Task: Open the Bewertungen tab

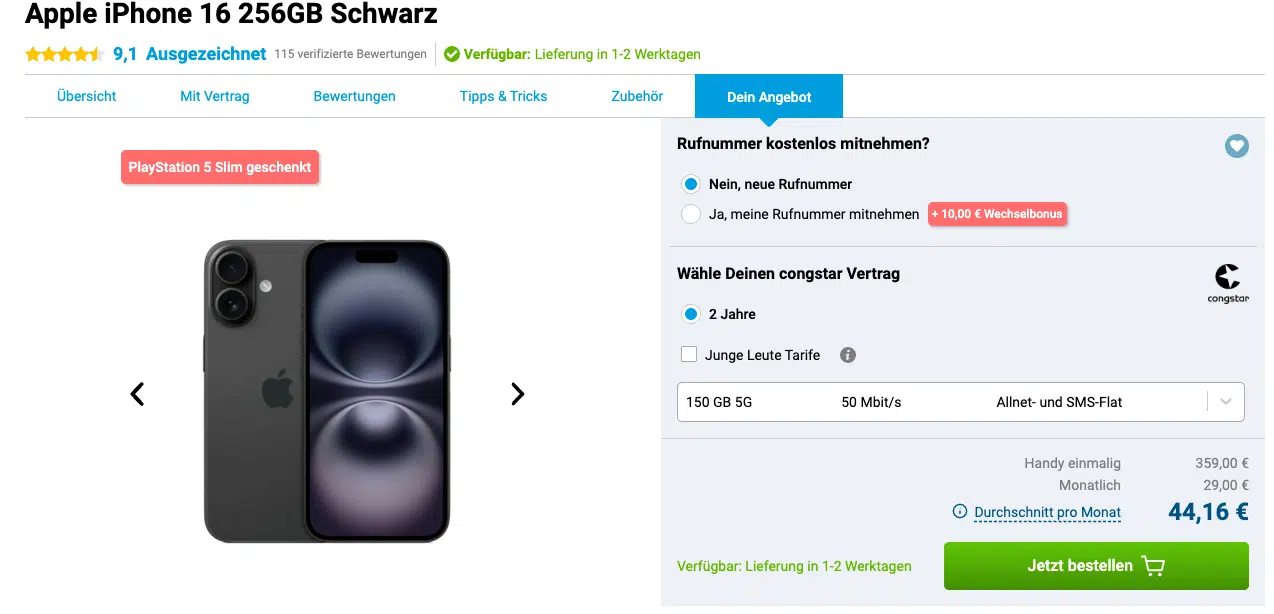Action: [x=355, y=96]
